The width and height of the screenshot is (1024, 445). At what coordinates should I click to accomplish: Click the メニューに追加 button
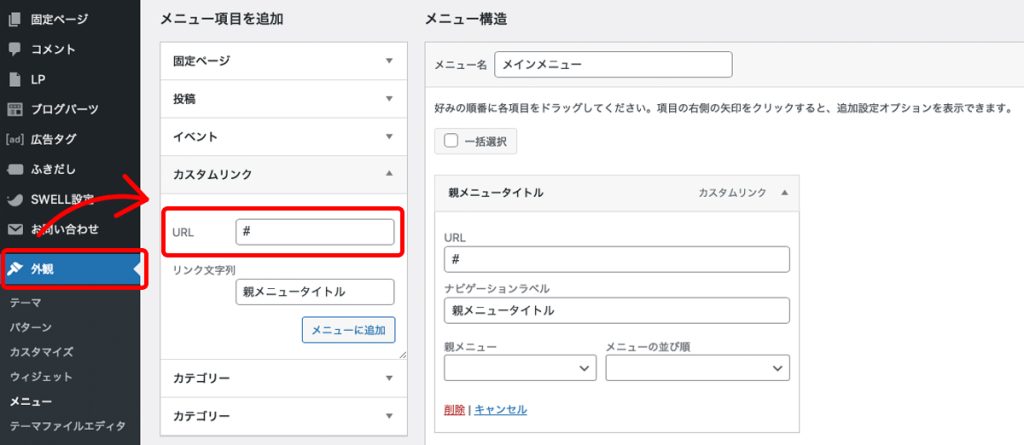(x=348, y=330)
